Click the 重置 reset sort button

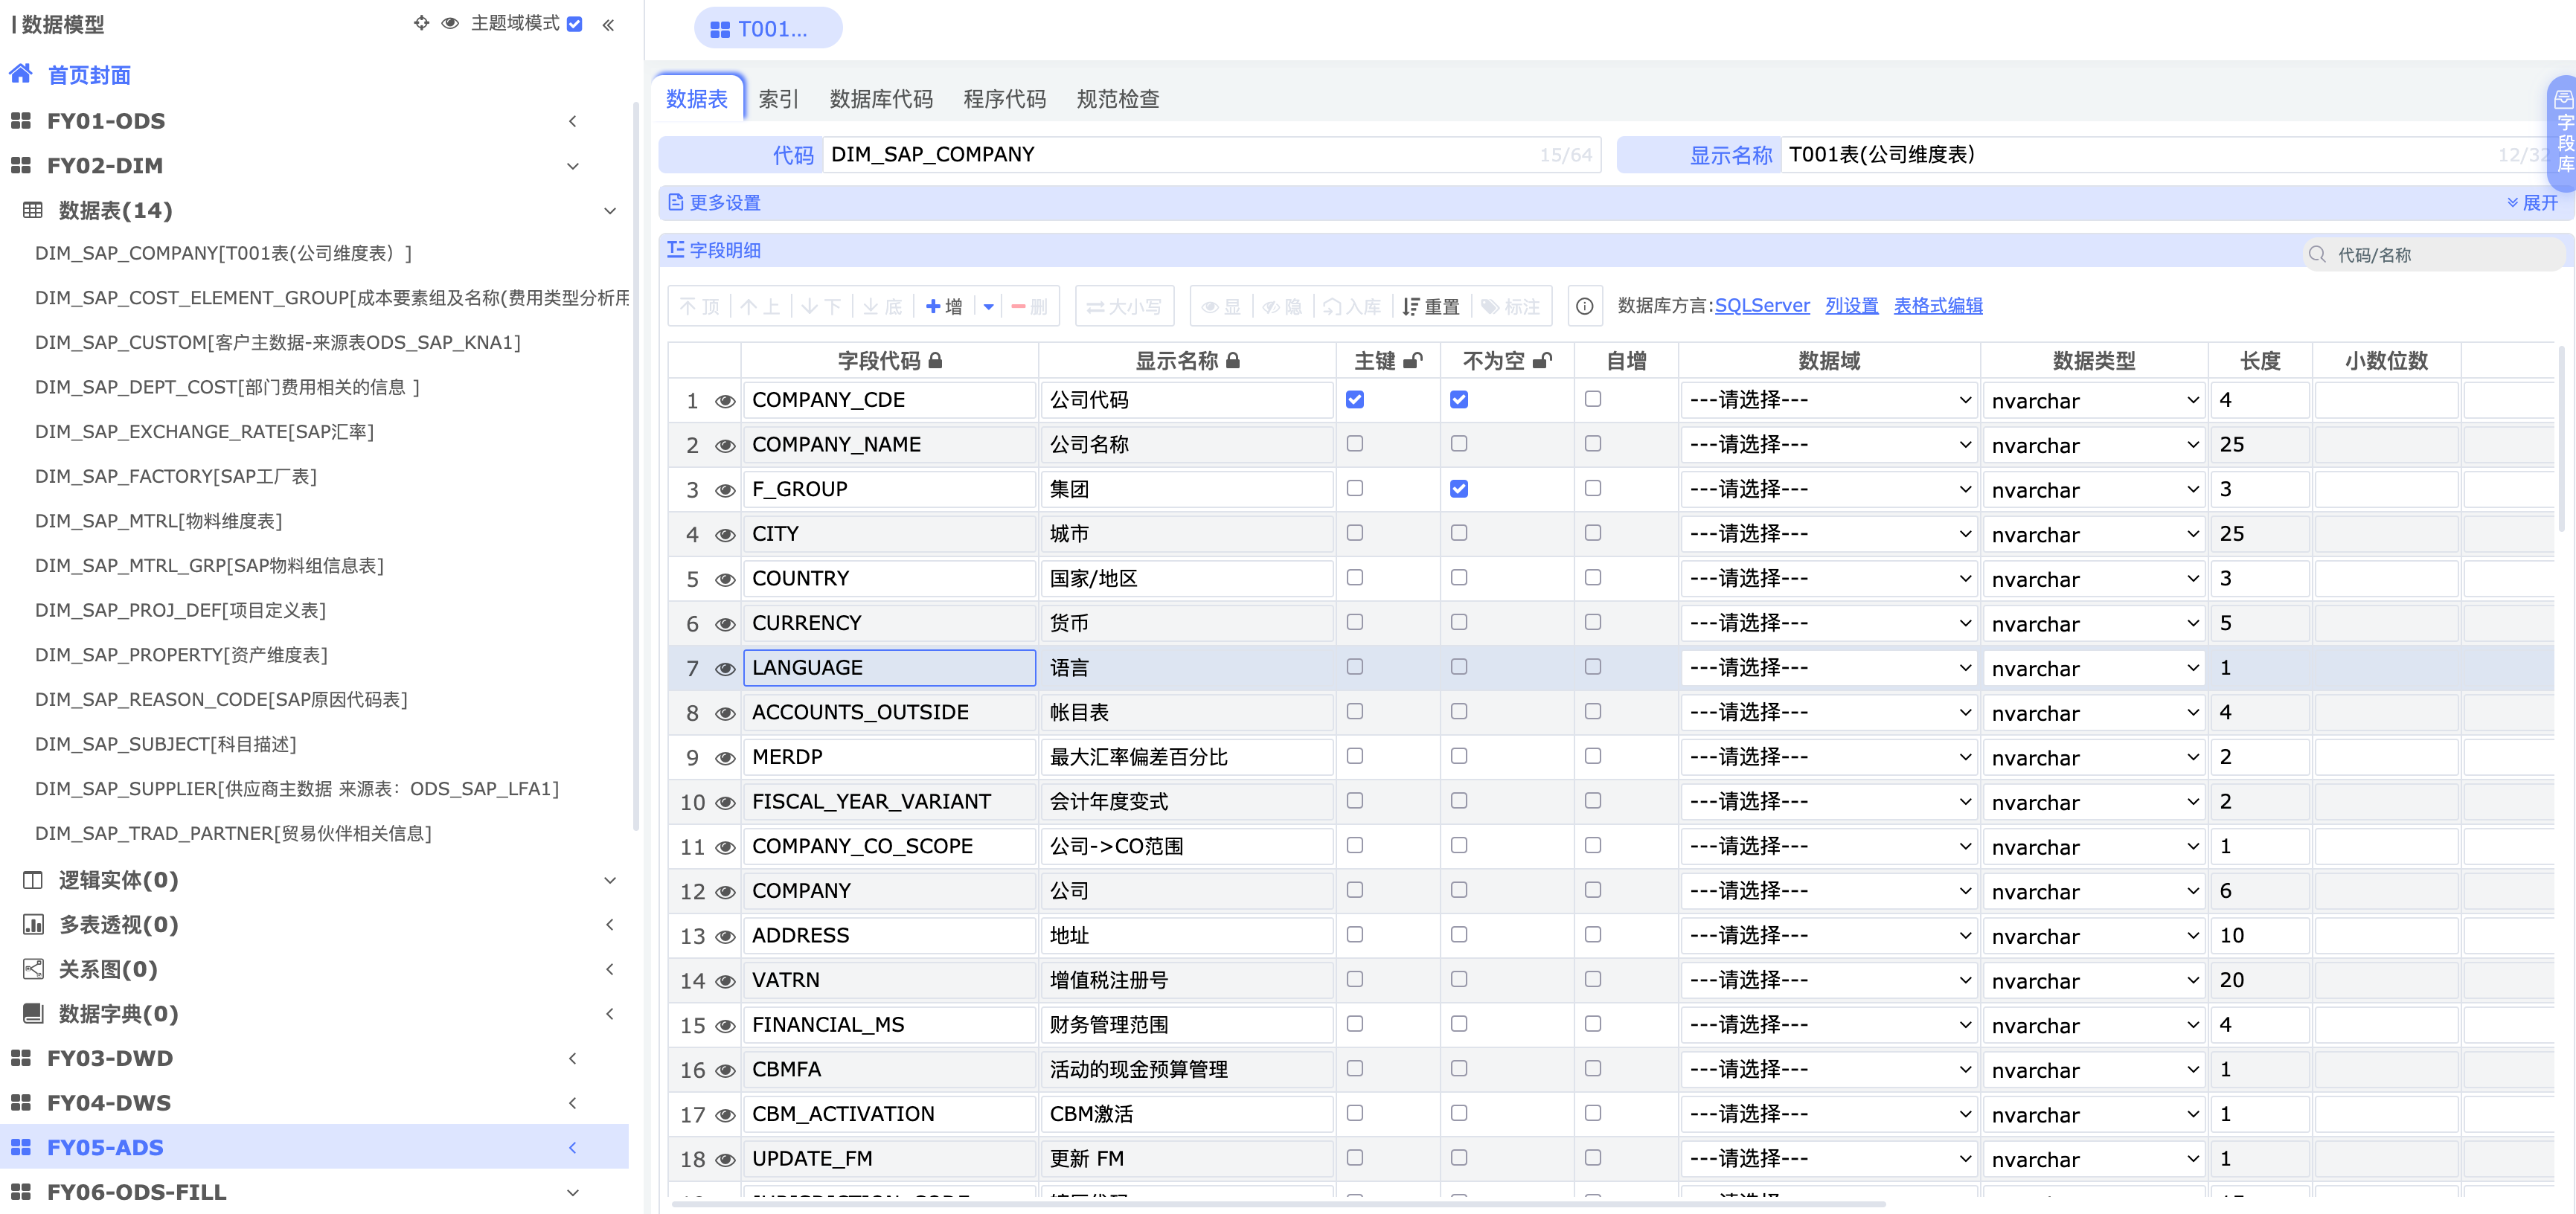click(1431, 306)
